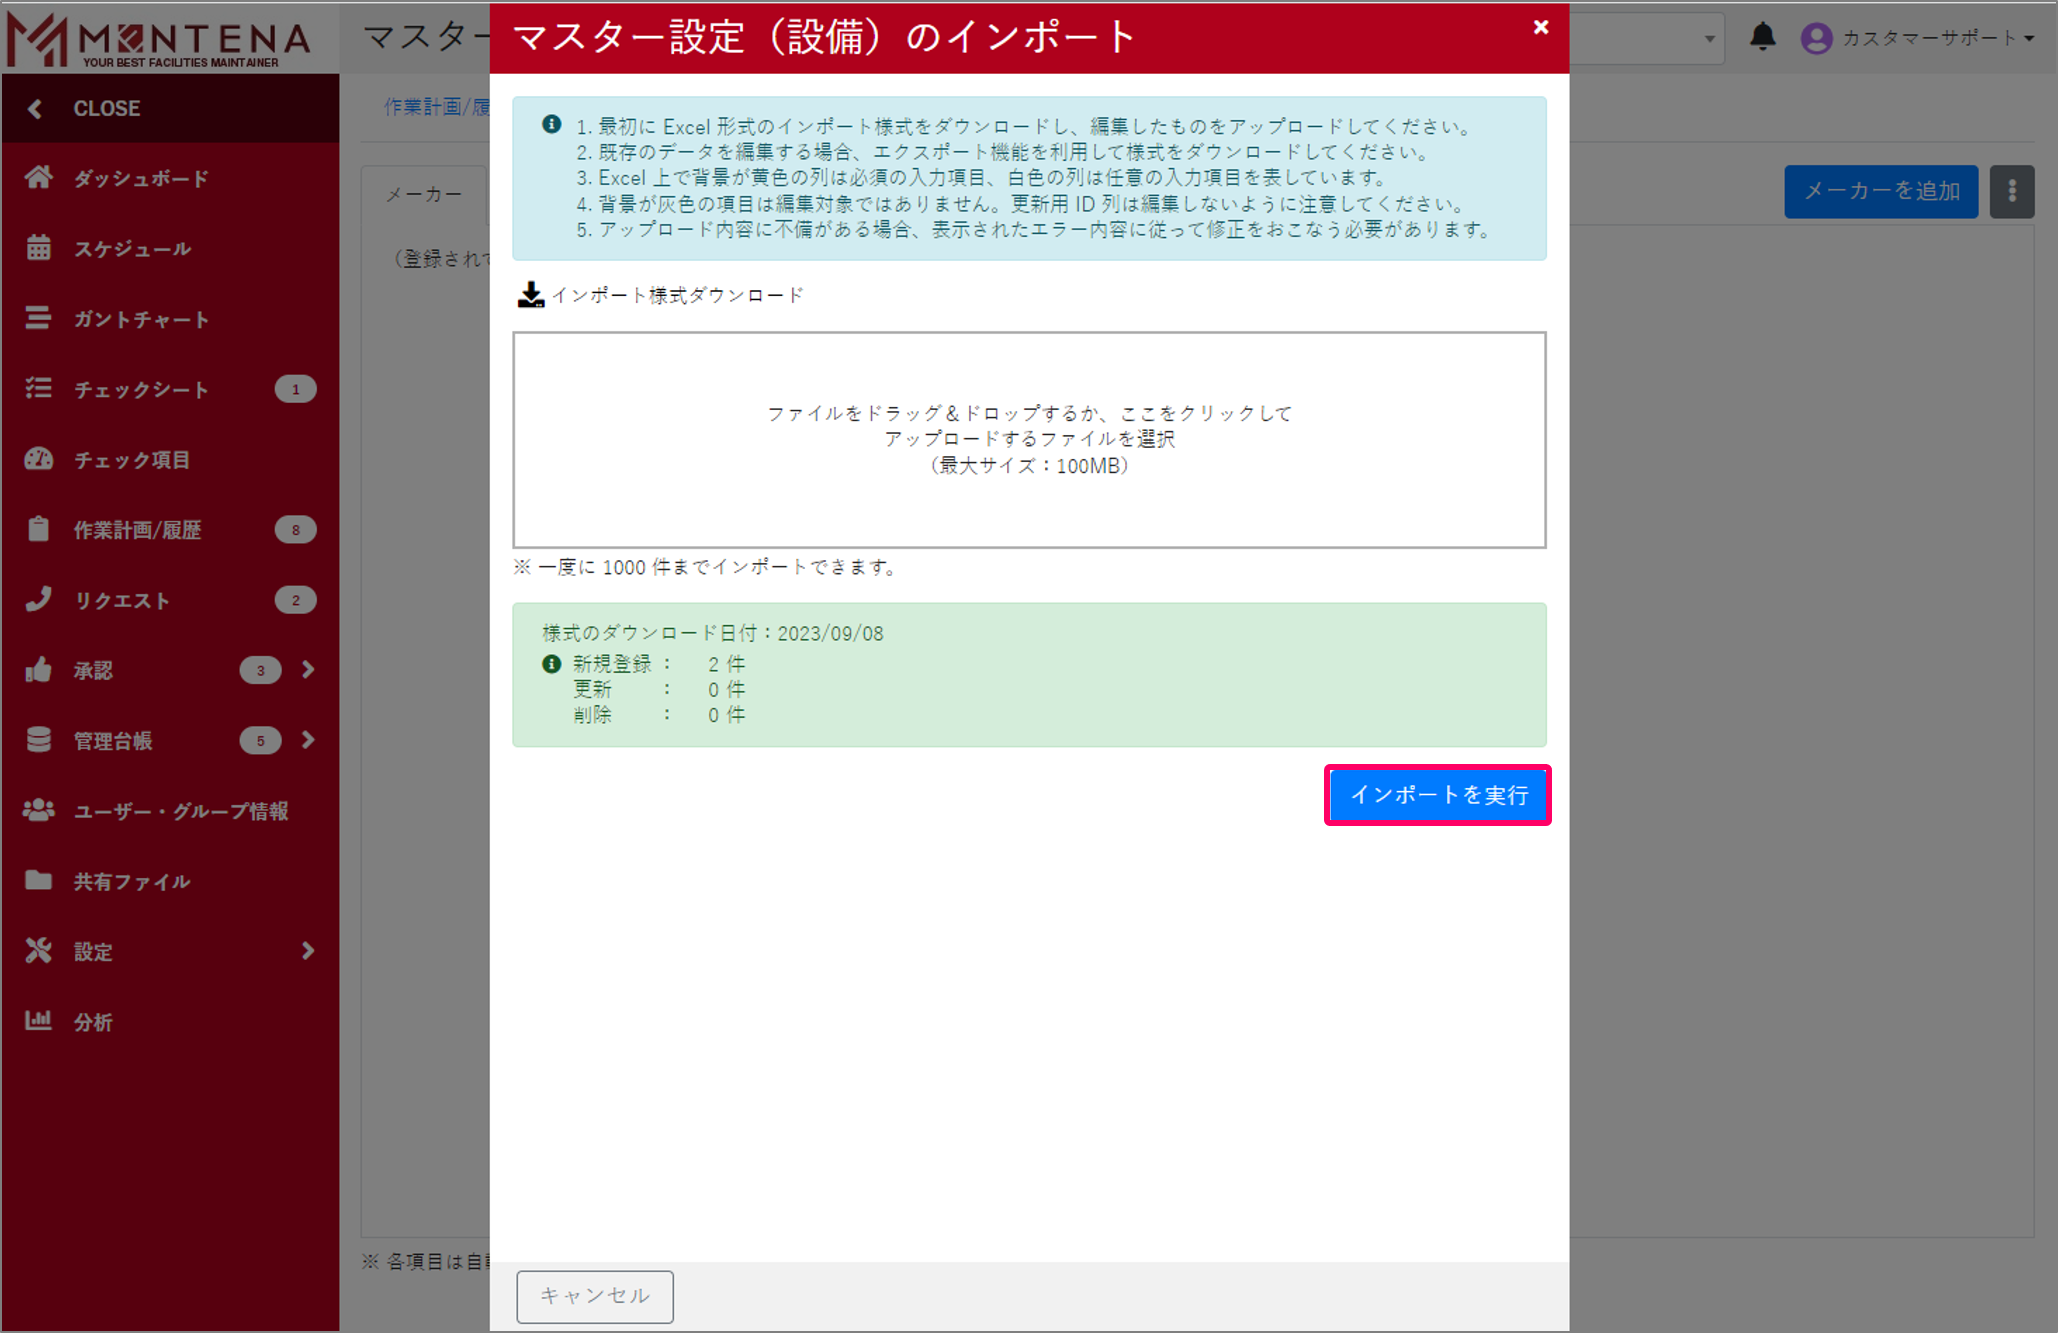The width and height of the screenshot is (2058, 1333).
Task: Click the インポートを実行 button
Action: [x=1438, y=795]
